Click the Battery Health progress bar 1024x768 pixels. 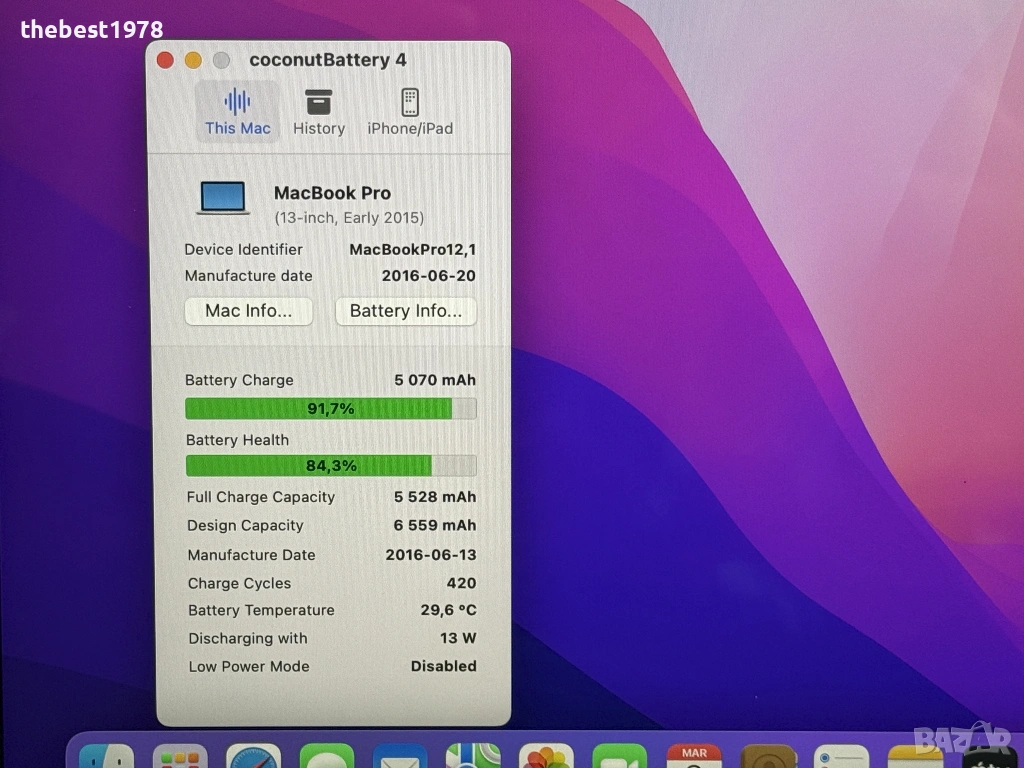tap(330, 466)
